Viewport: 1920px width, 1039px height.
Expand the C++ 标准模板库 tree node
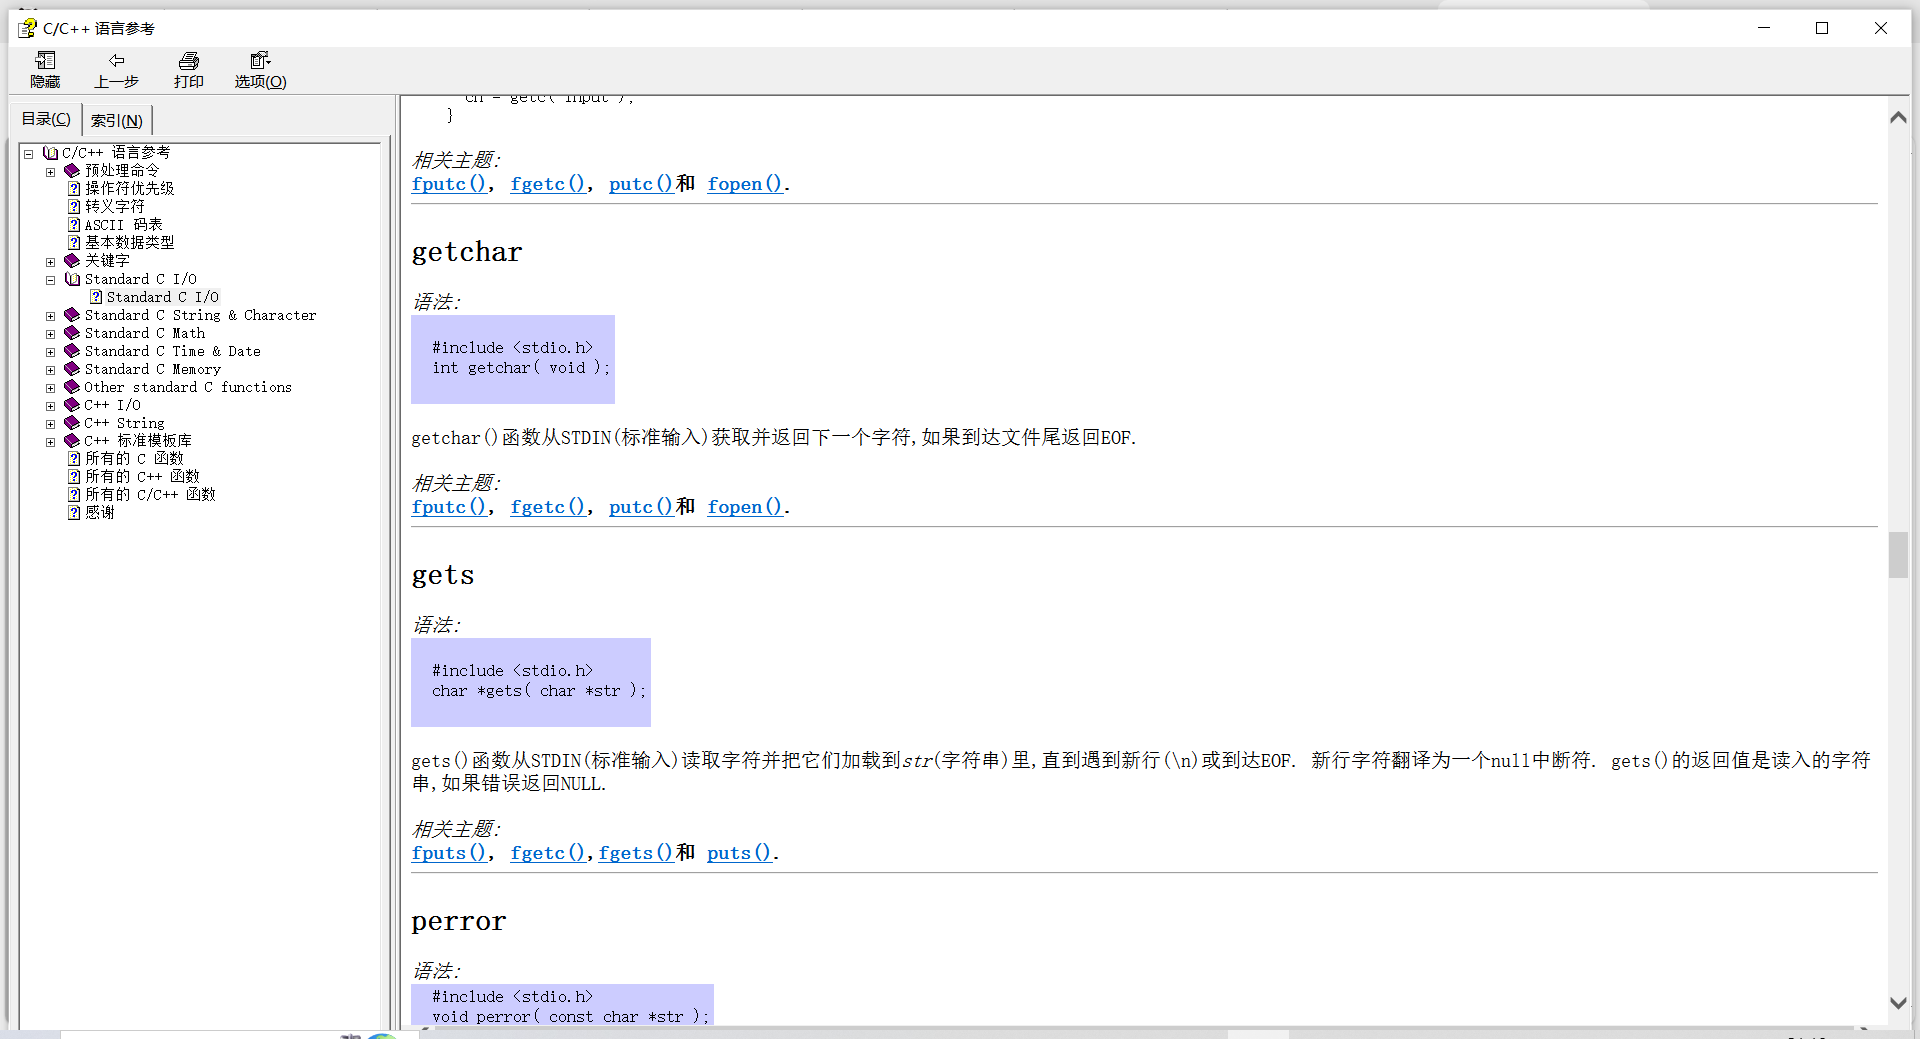pyautogui.click(x=51, y=442)
